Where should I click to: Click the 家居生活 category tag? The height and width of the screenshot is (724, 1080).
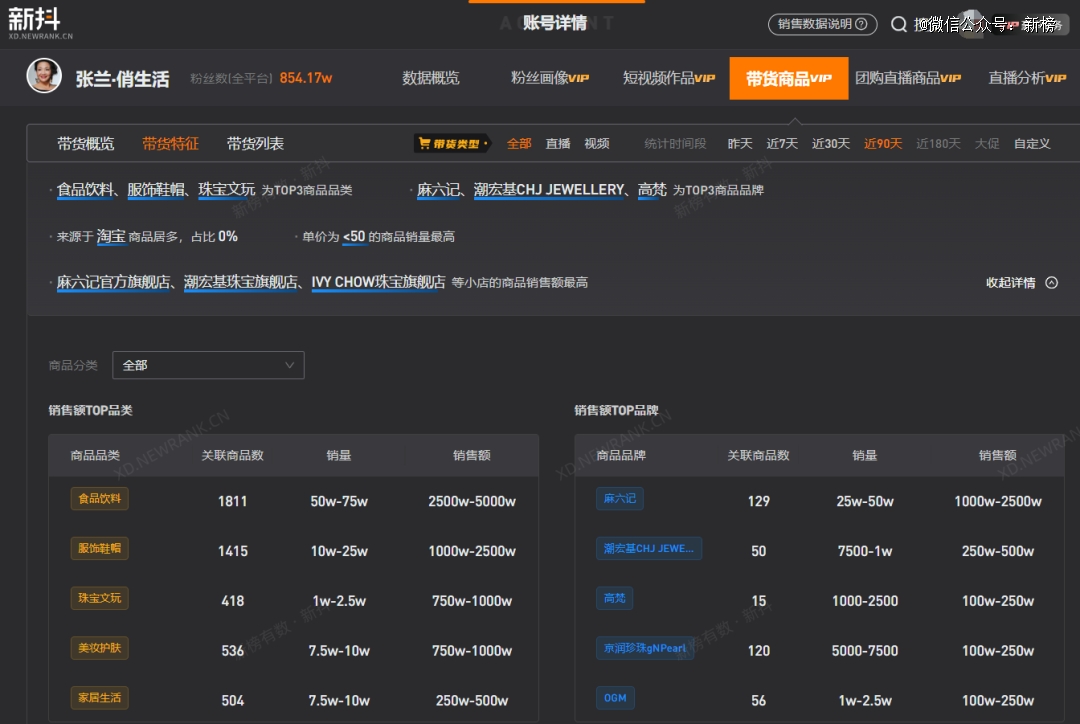(x=99, y=697)
